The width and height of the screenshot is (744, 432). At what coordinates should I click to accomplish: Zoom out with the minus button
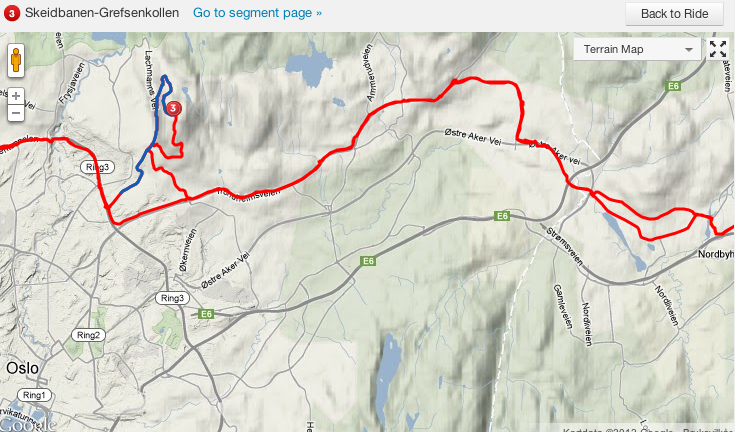coord(16,113)
